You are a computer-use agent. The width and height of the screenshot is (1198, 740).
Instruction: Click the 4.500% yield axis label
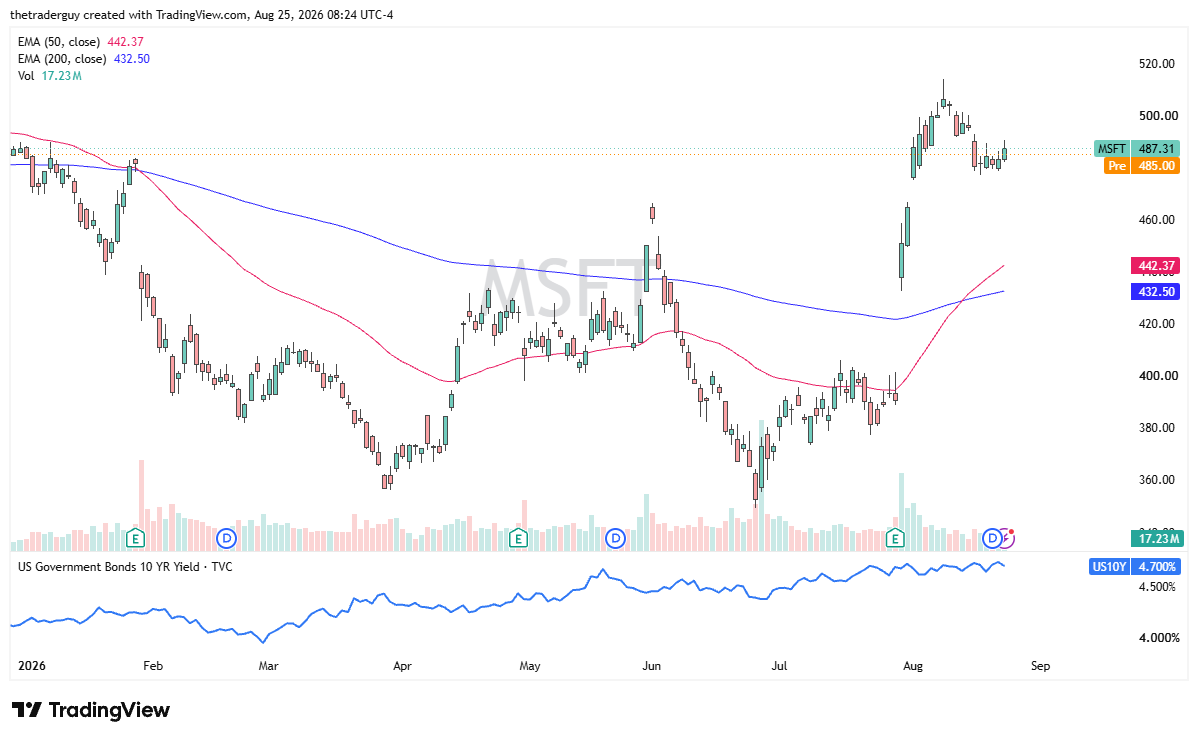tap(1157, 587)
